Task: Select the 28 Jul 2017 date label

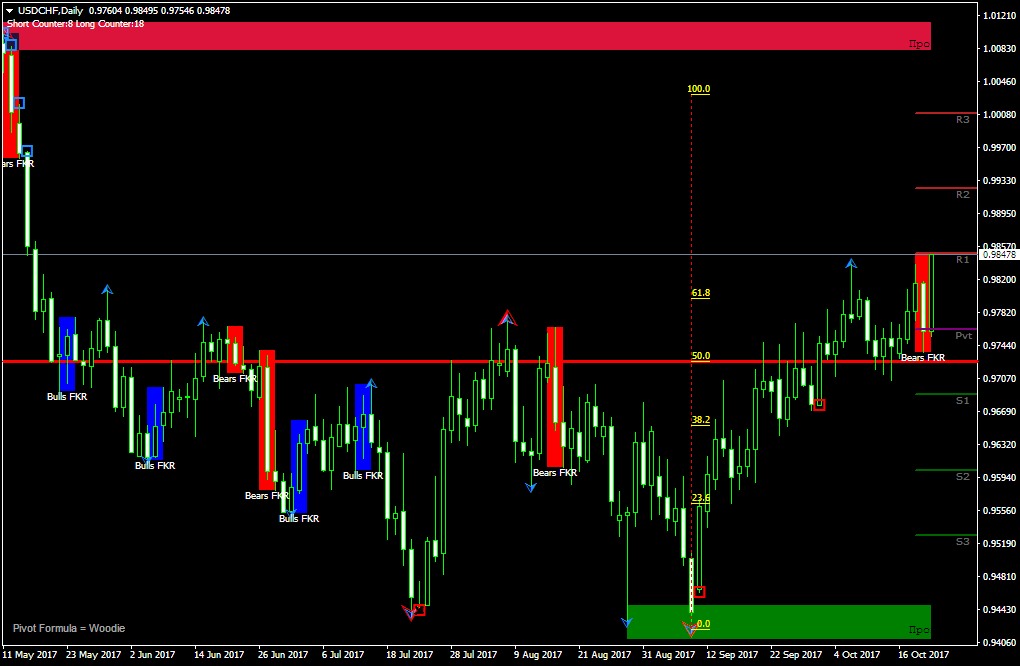Action: [x=473, y=654]
